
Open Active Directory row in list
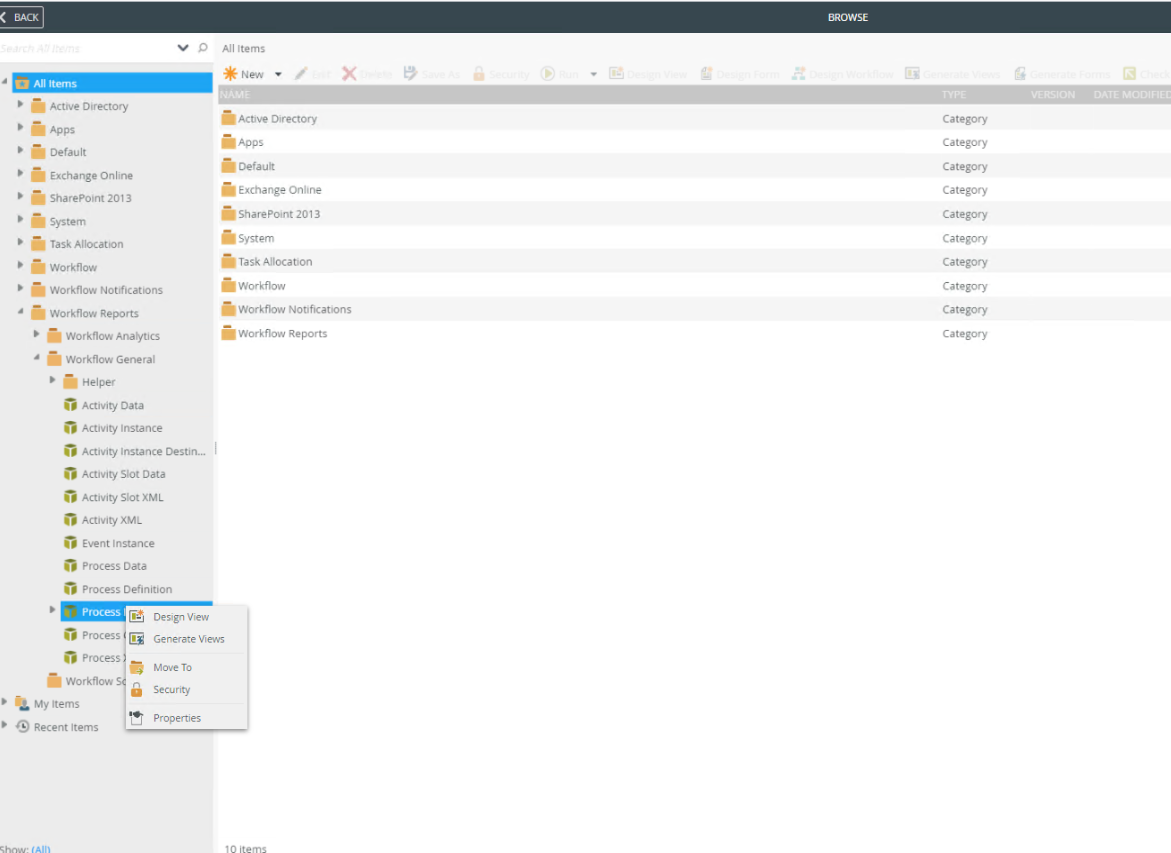coord(695,118)
